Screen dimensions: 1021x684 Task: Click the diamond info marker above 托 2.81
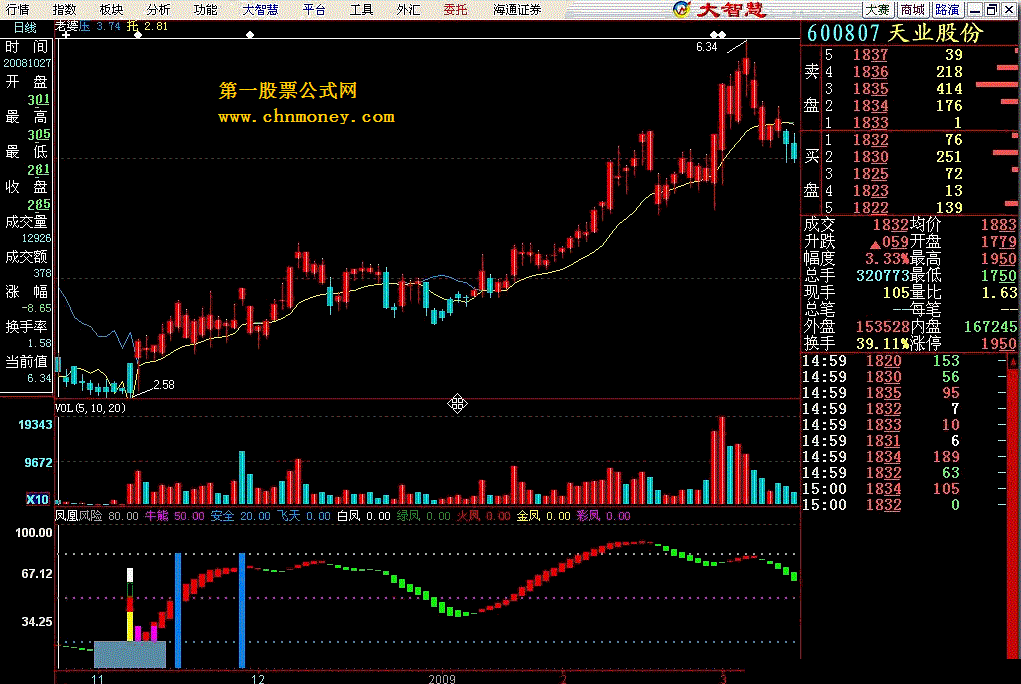(137, 35)
